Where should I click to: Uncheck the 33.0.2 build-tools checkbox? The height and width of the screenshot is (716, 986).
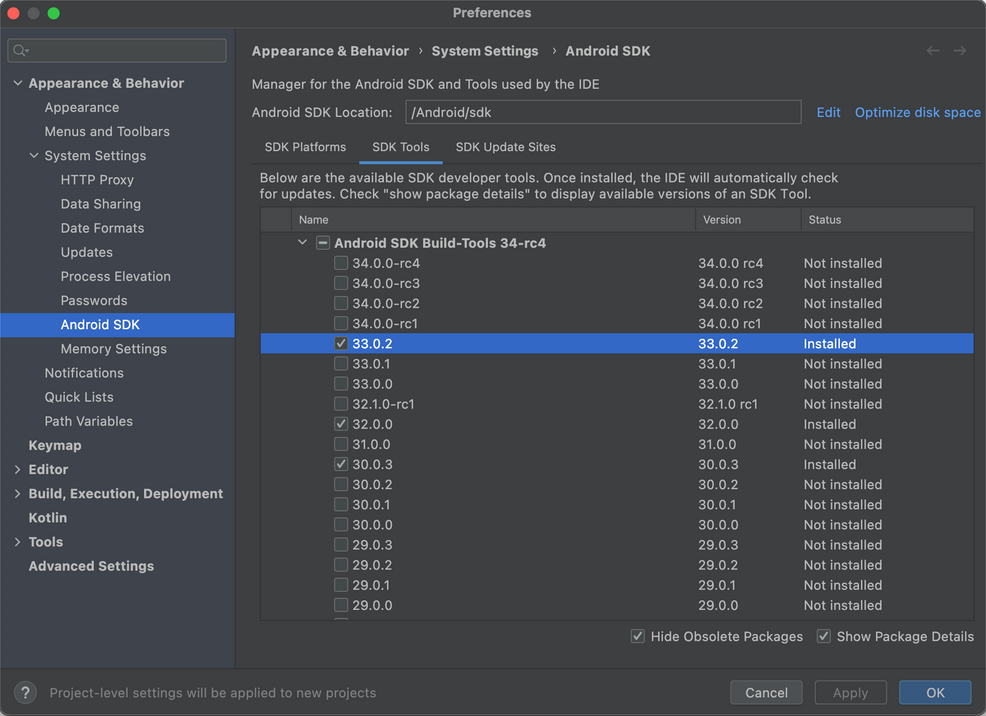coord(341,343)
